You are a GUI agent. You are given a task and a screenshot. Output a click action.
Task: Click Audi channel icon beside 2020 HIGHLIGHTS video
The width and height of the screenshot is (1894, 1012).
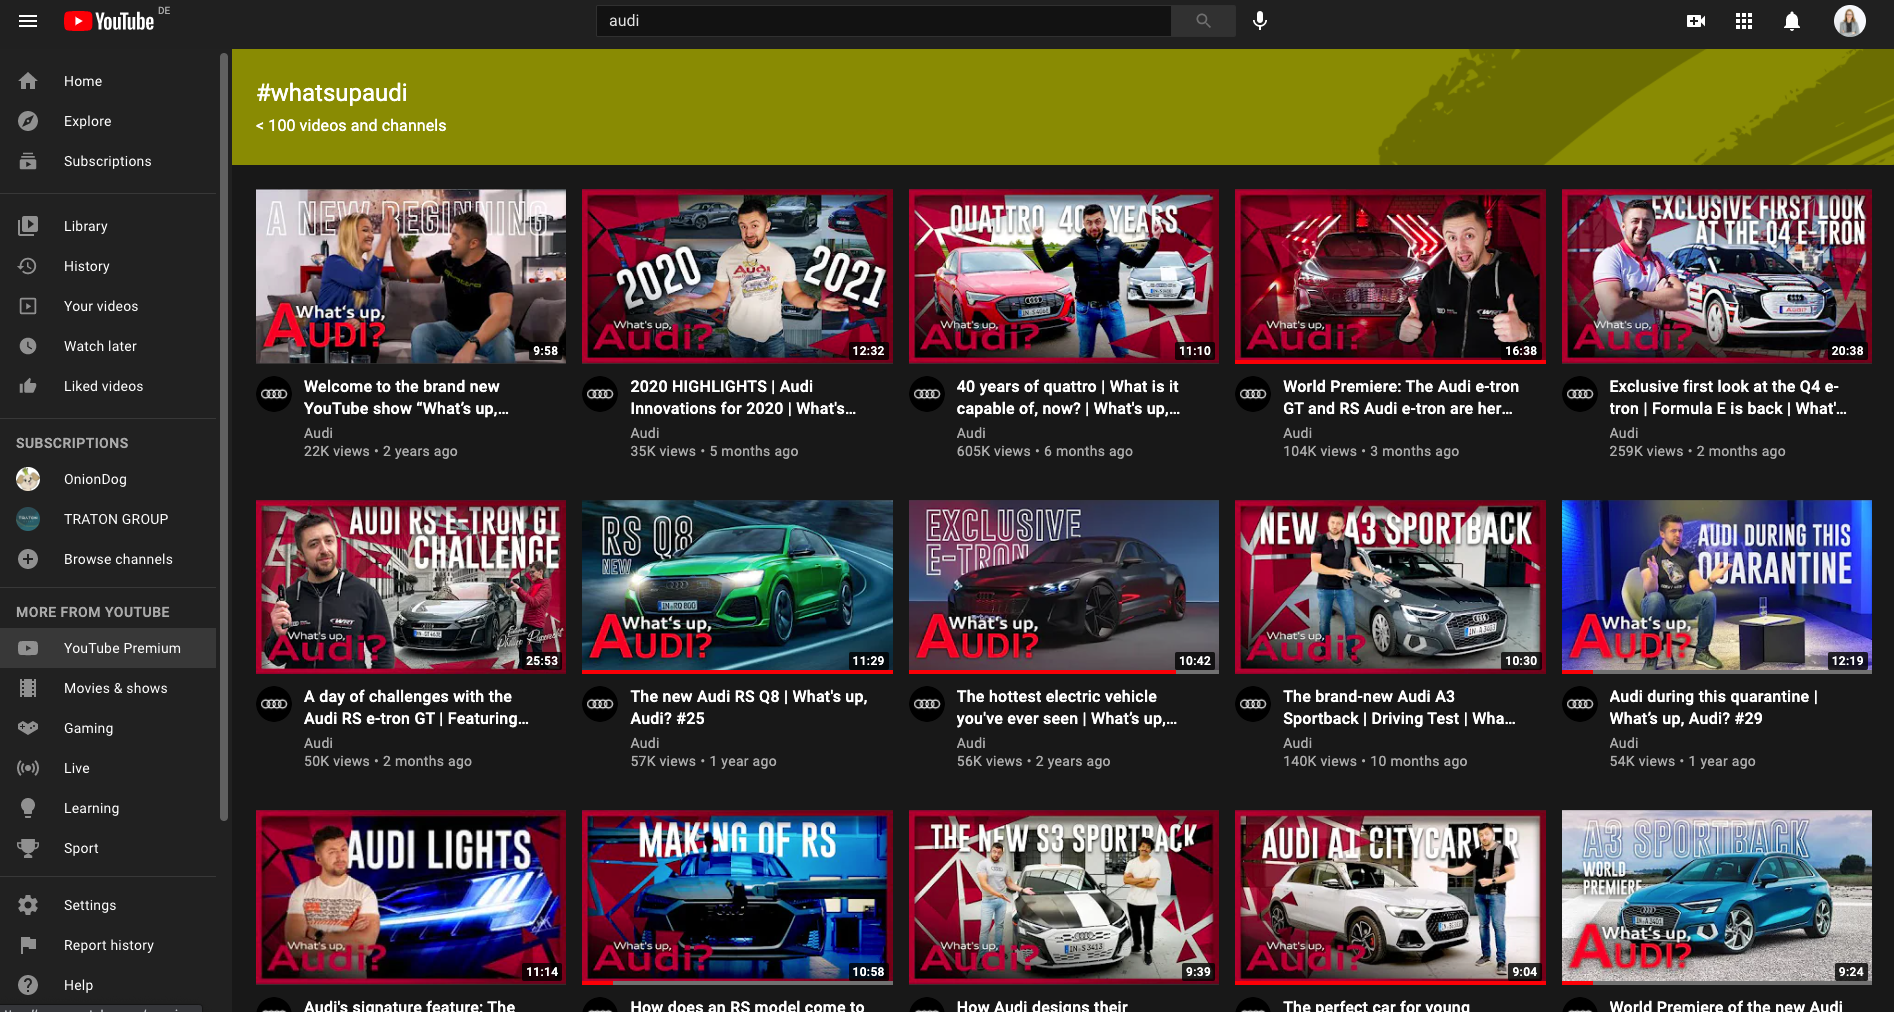pyautogui.click(x=600, y=394)
